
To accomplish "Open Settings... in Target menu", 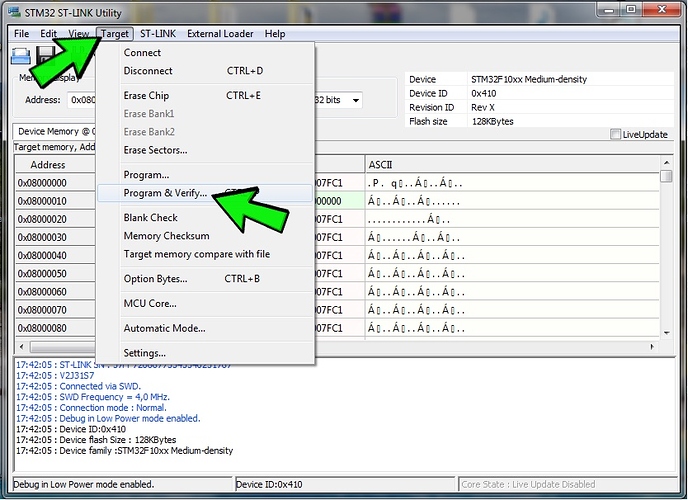I will coord(205,353).
